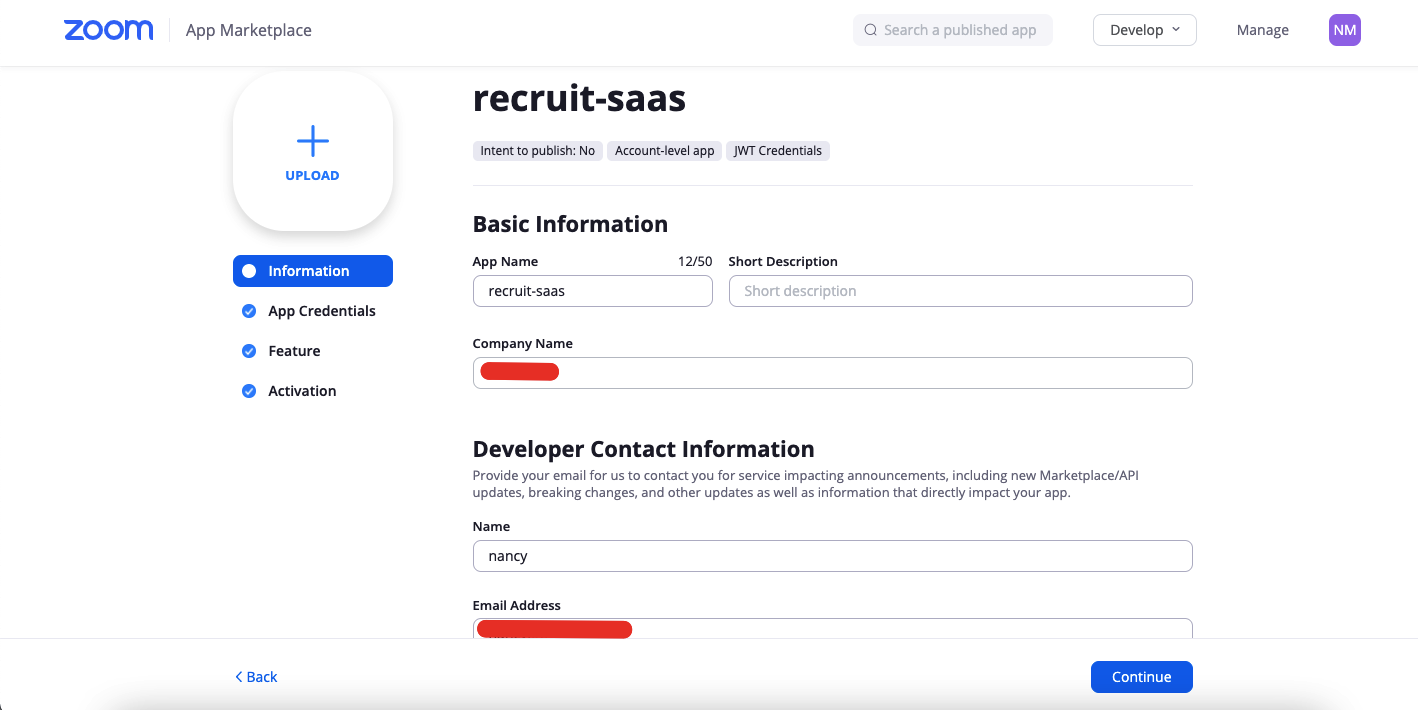Click the Developer Contact Information heading
Image resolution: width=1418 pixels, height=710 pixels.
pos(644,449)
